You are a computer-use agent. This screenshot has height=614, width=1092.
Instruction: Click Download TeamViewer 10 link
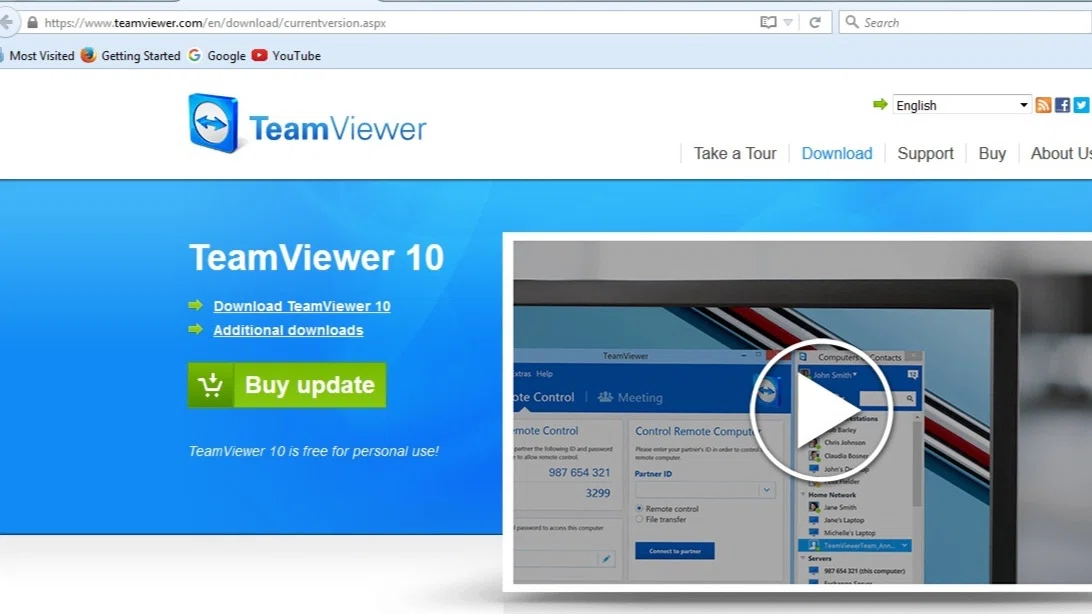pos(302,306)
